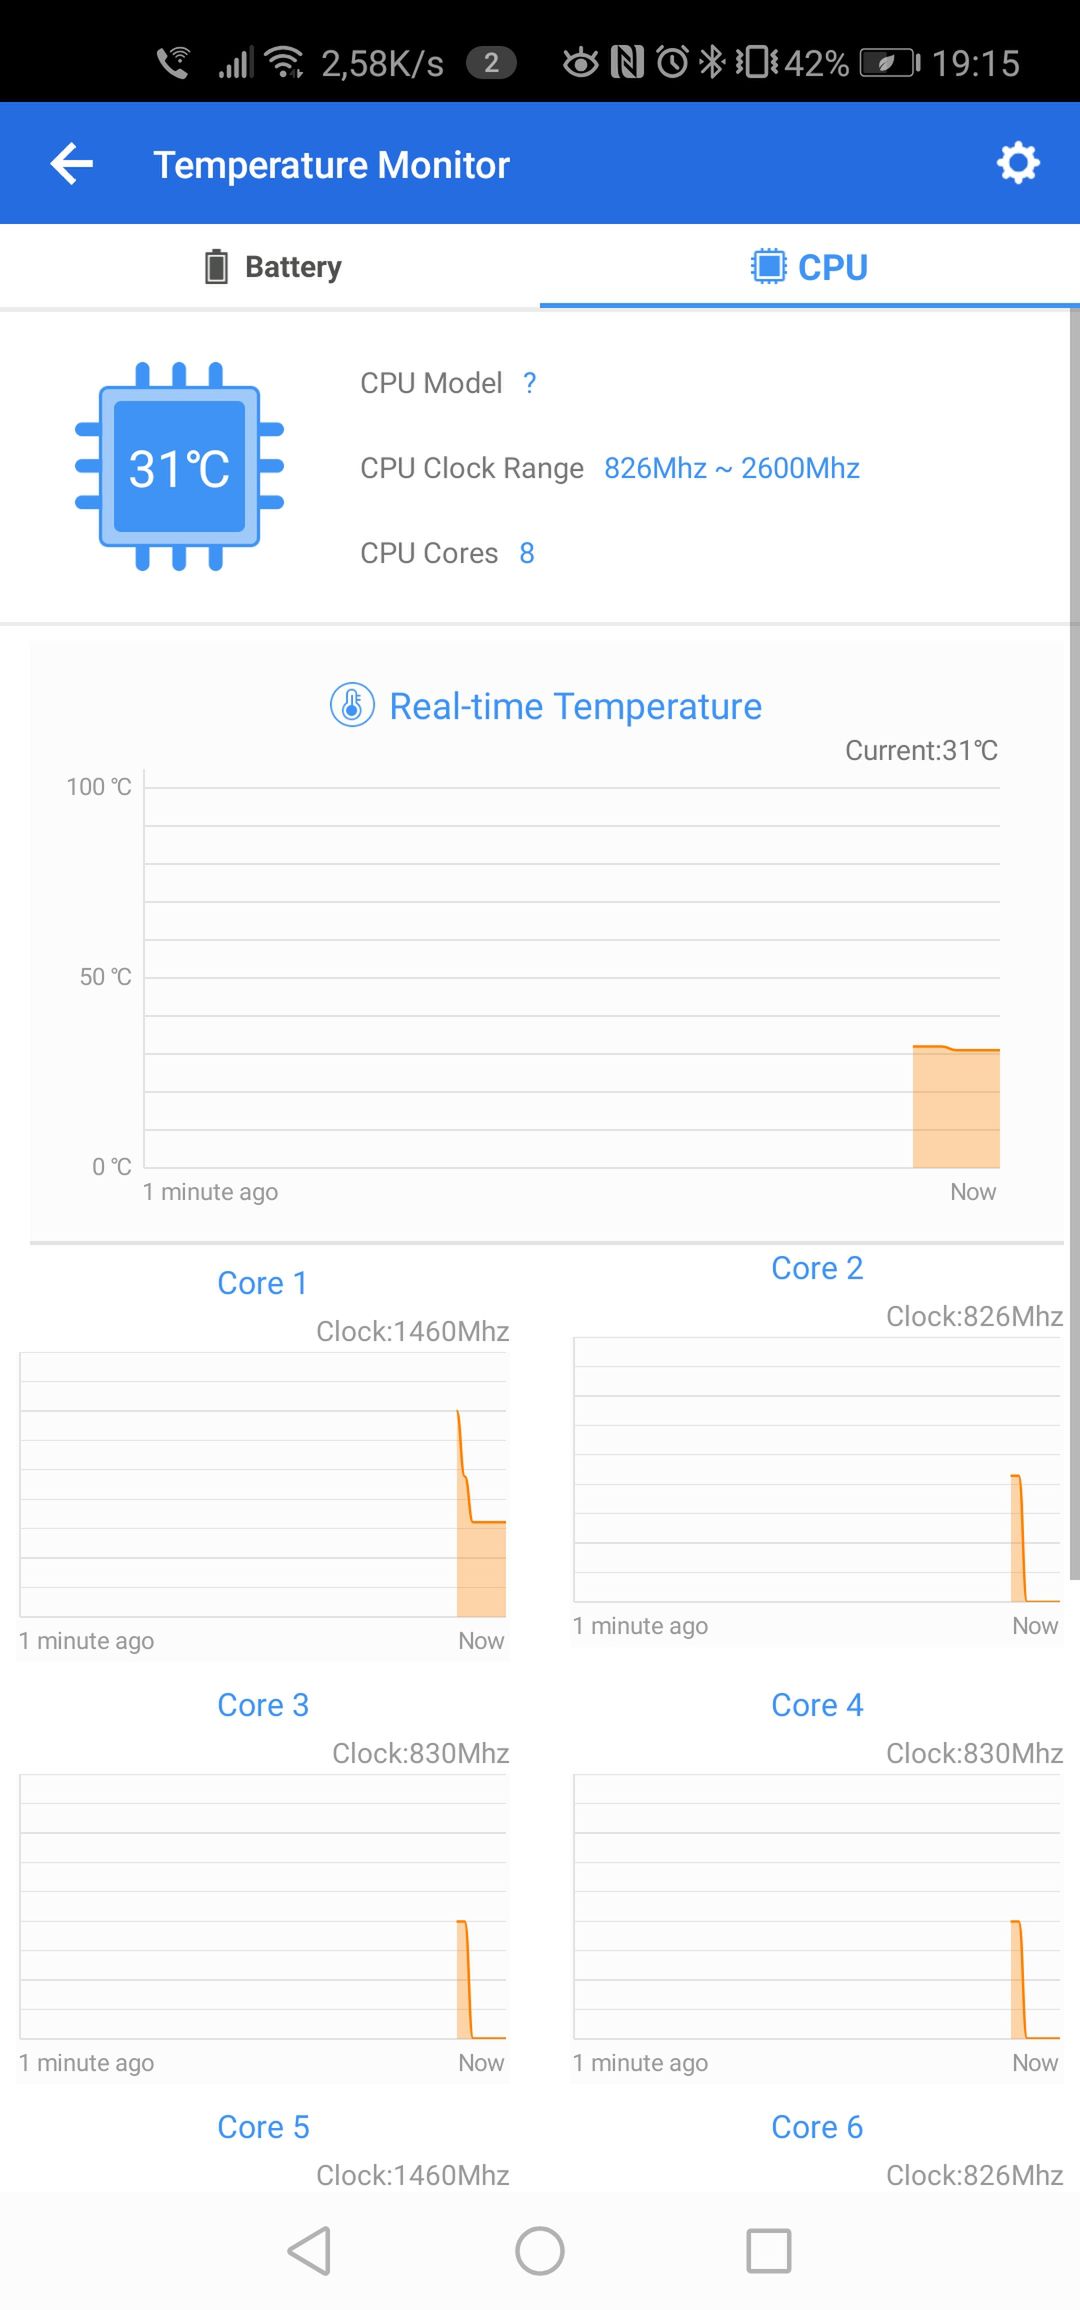This screenshot has height=2310, width=1080.
Task: Tap the Real-time Temperature heading
Action: pos(575,706)
